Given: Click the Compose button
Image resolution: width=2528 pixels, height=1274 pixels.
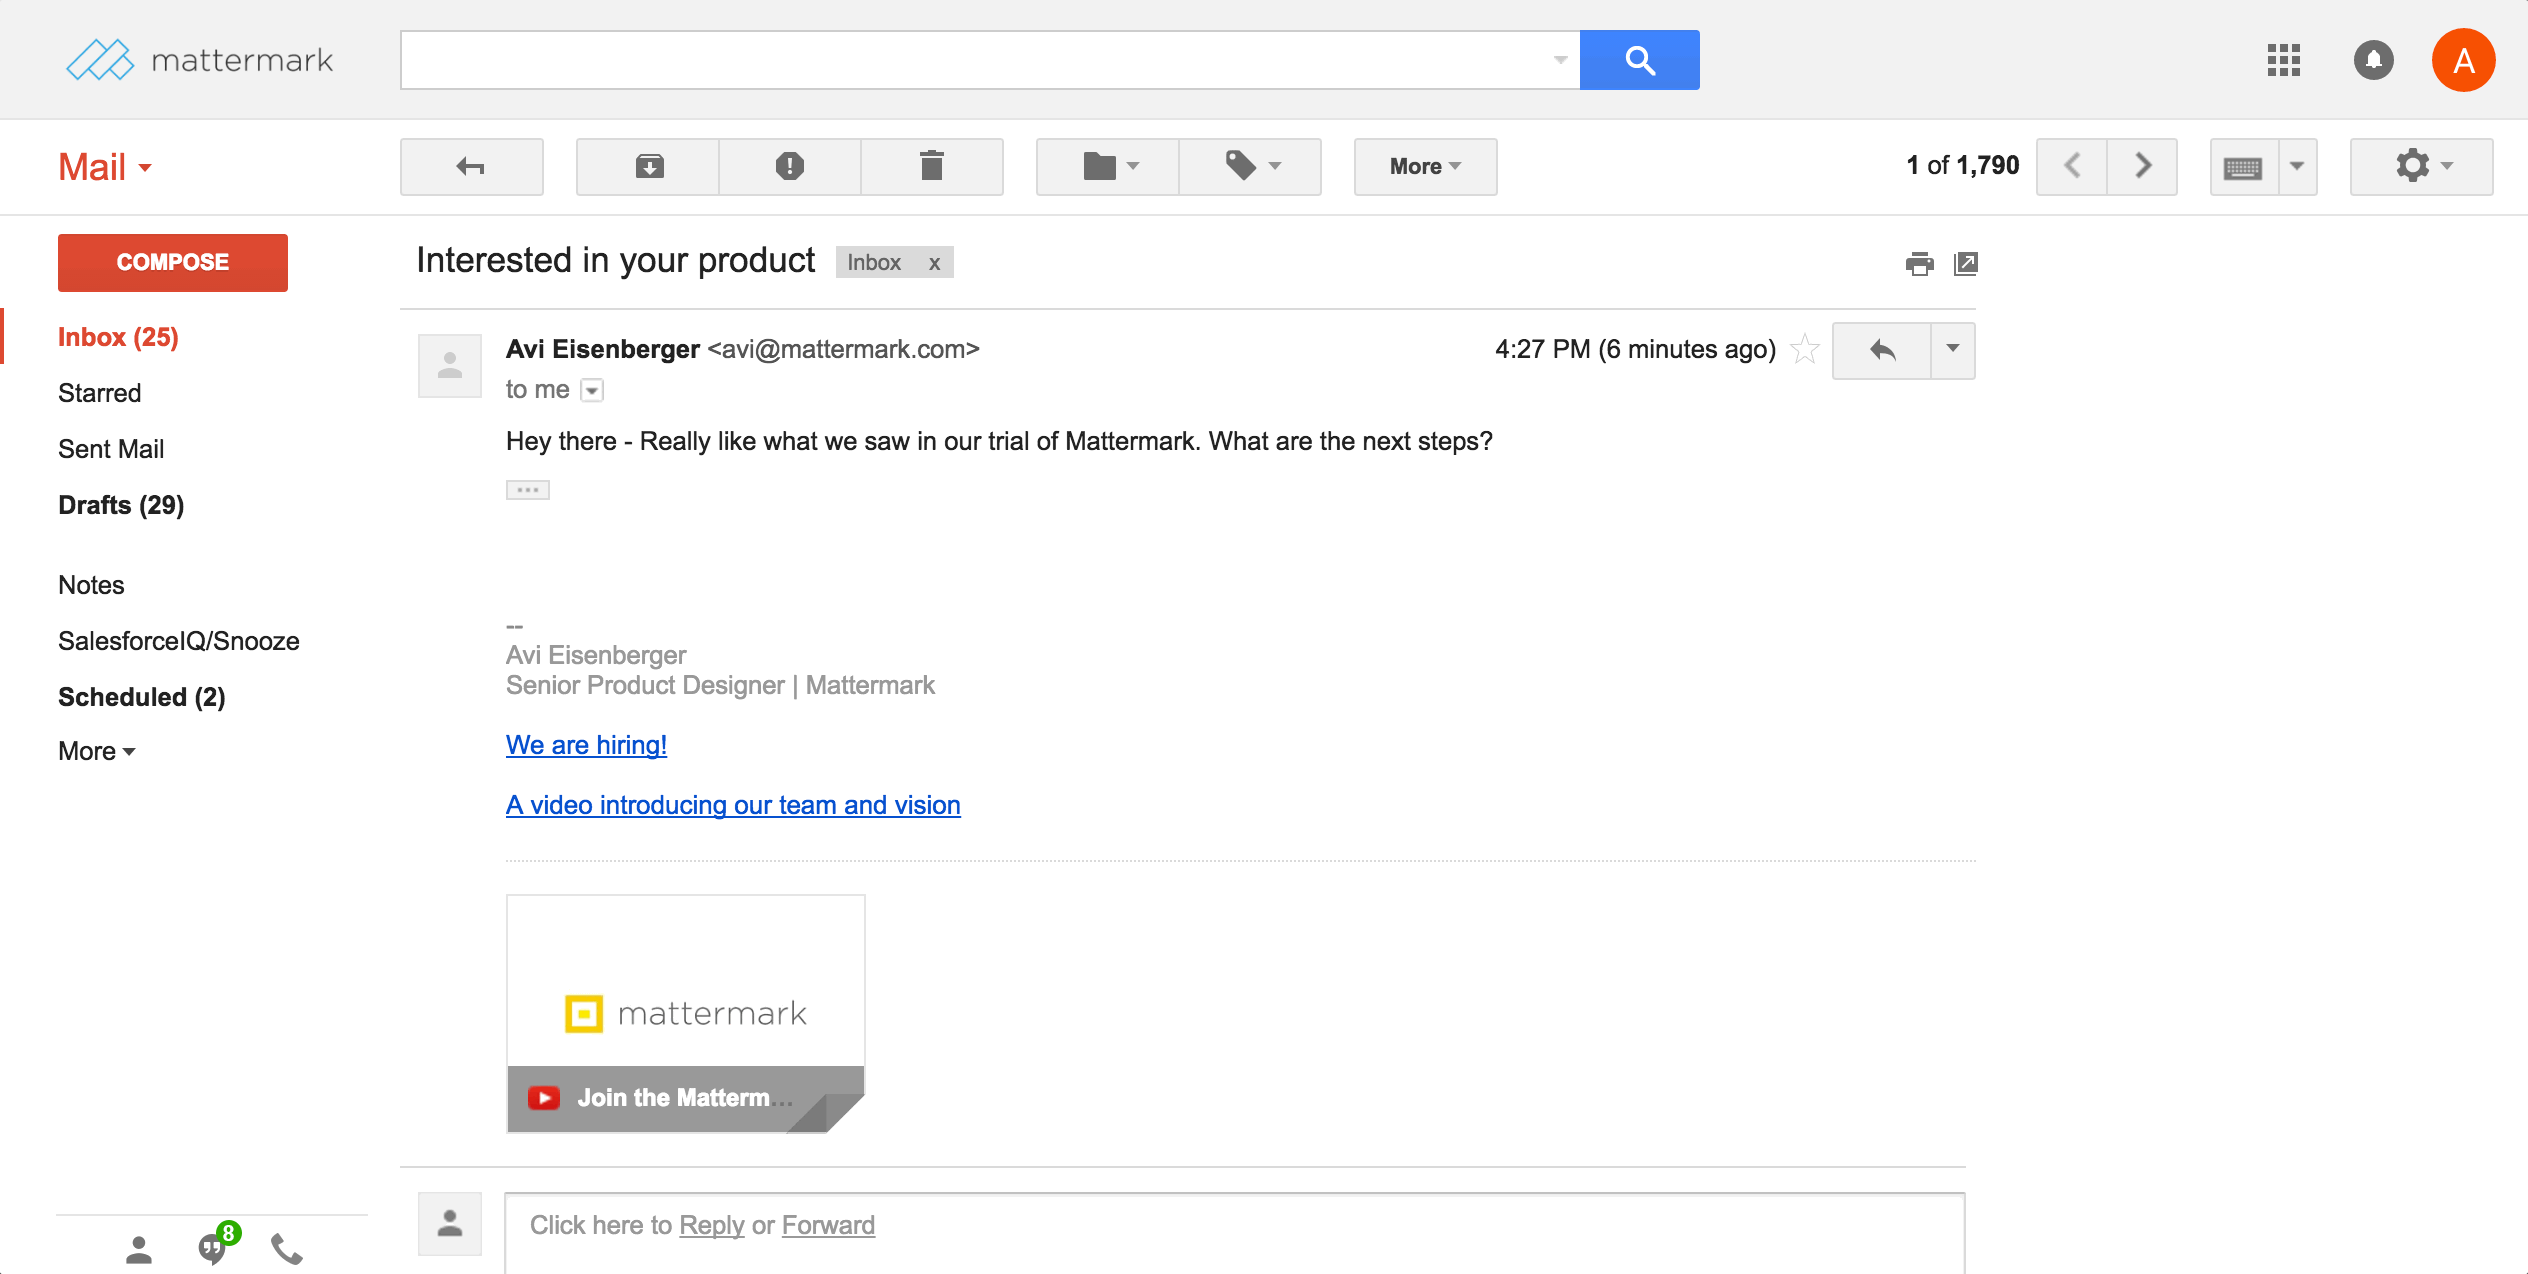Looking at the screenshot, I should click(x=169, y=262).
